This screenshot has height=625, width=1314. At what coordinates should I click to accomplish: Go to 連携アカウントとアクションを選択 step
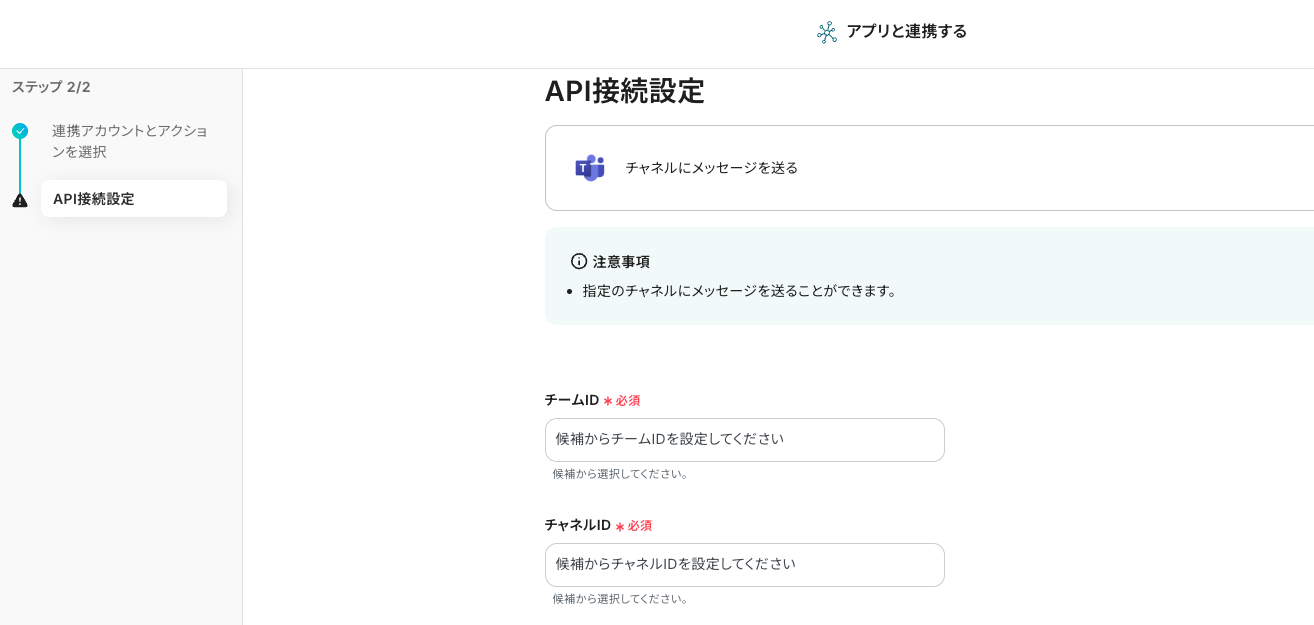pyautogui.click(x=129, y=141)
